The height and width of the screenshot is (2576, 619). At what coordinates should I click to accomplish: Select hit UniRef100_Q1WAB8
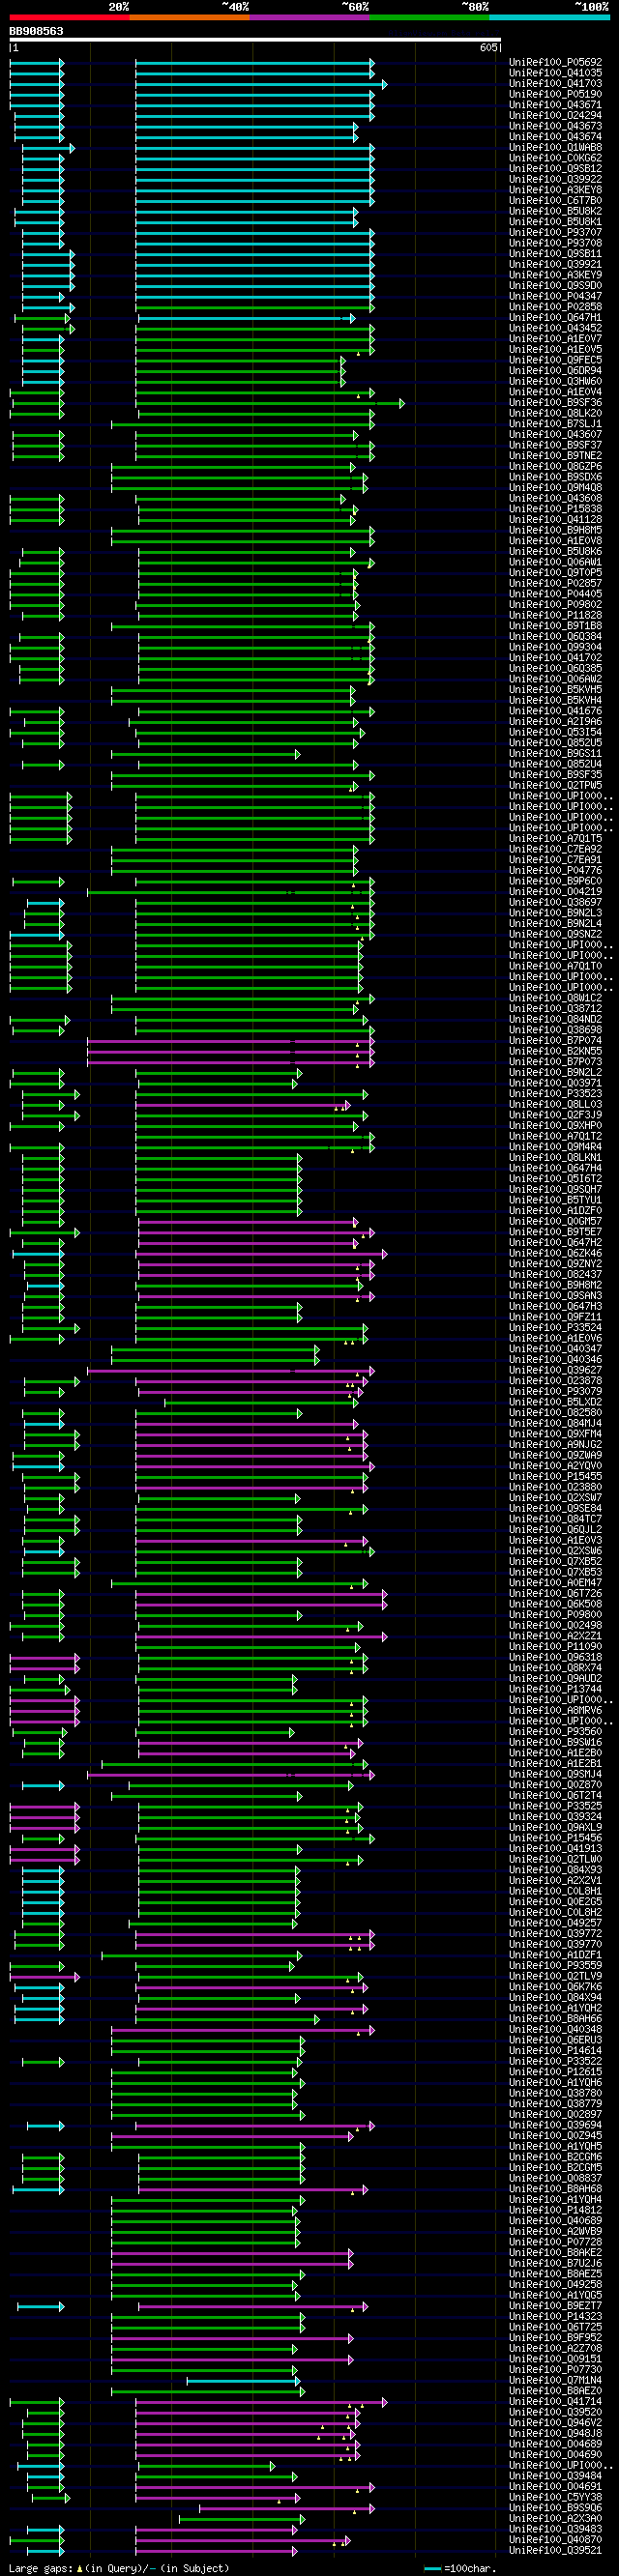point(555,148)
